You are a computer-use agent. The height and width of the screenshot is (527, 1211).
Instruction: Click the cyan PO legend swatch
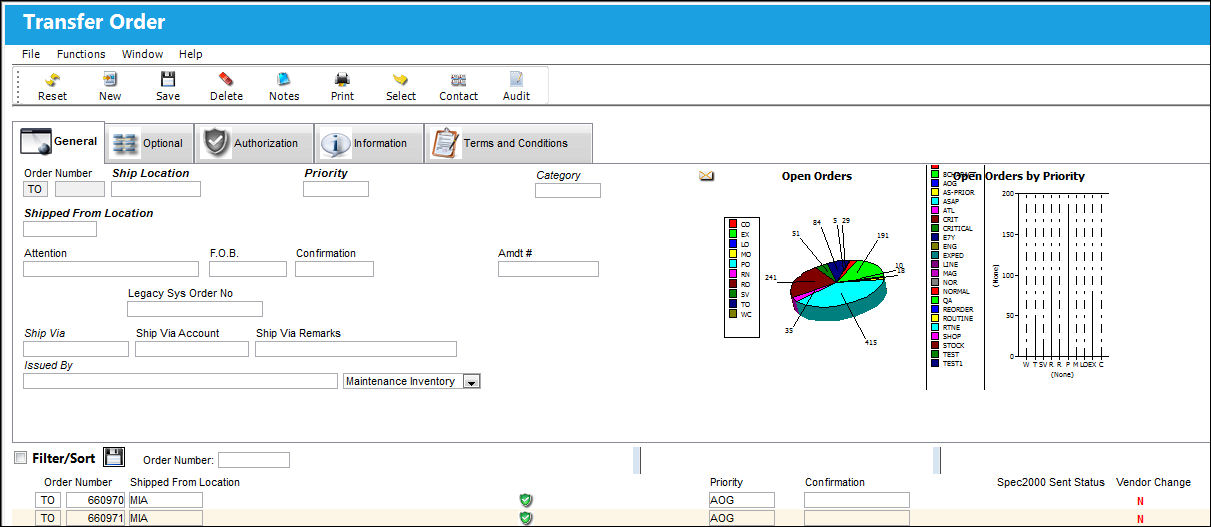click(733, 264)
